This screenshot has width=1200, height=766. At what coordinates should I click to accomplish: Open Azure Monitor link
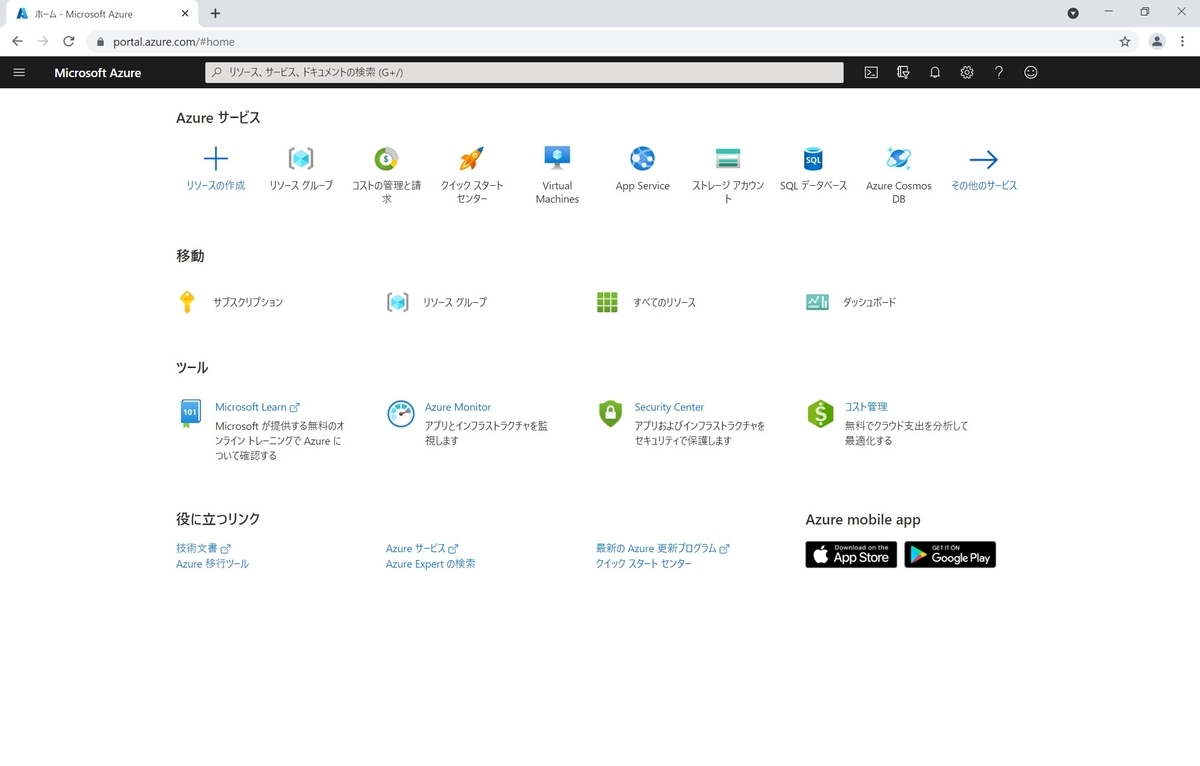(x=458, y=407)
